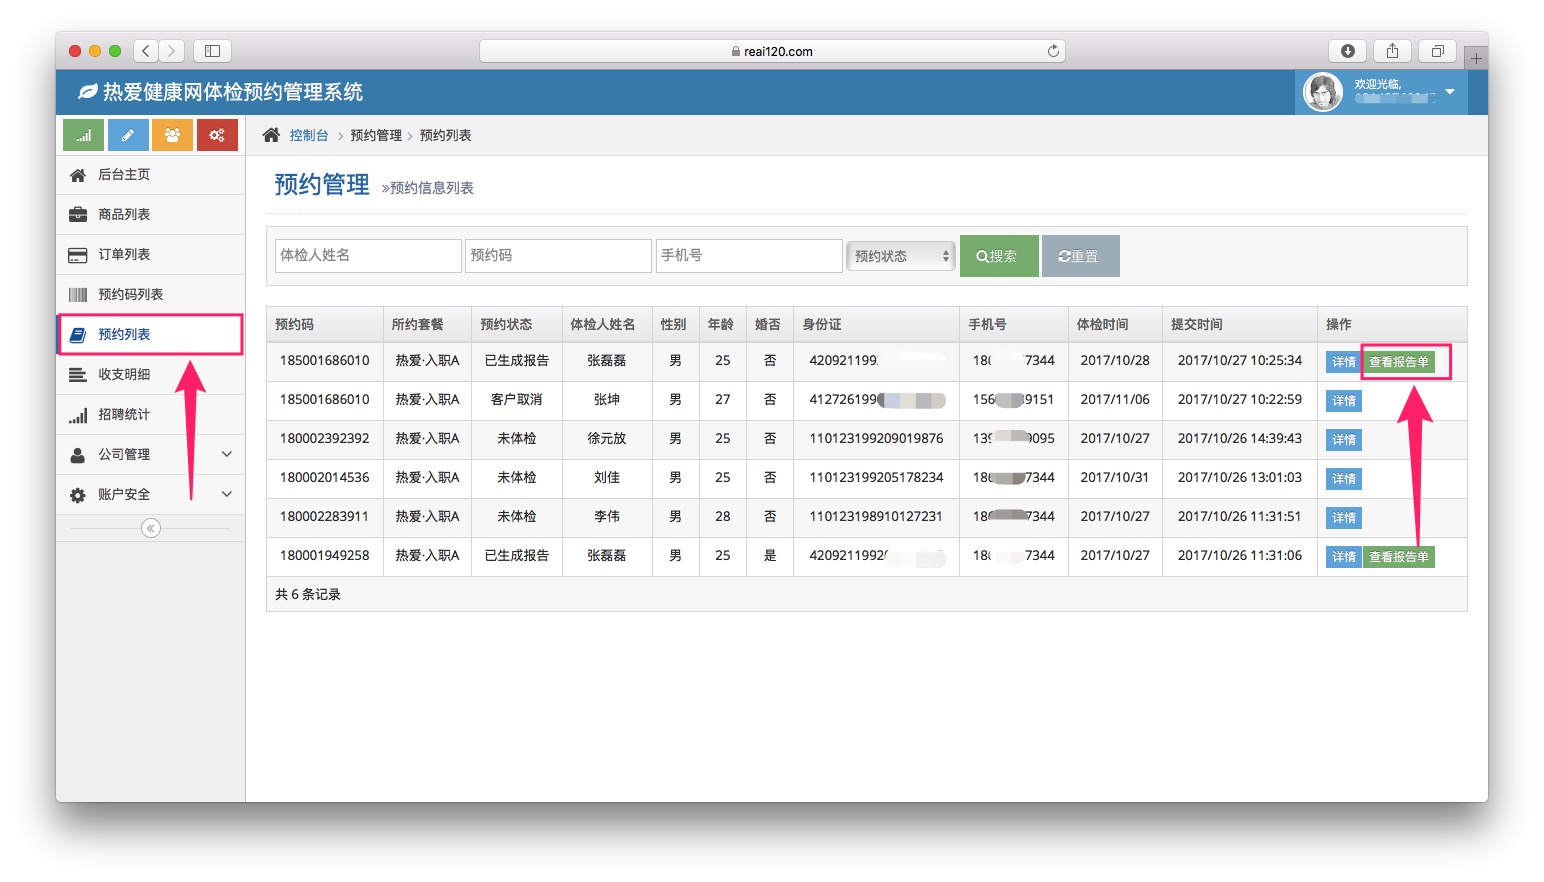Viewport: 1544px width, 882px height.
Task: Click the 体检人姓名 input field
Action: tap(367, 255)
